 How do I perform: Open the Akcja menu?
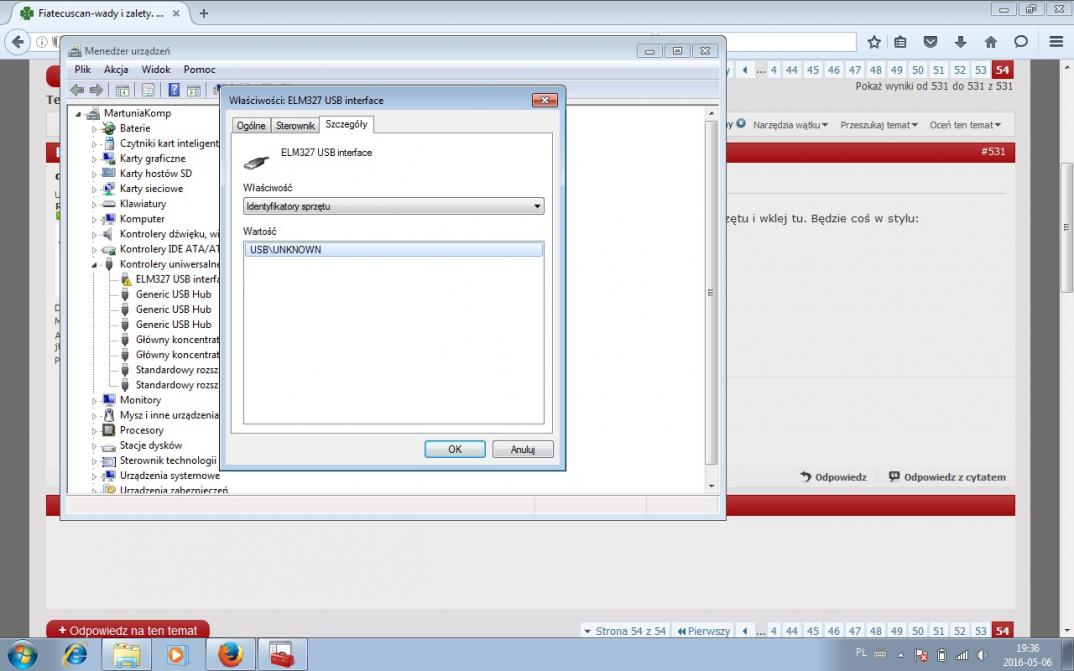(x=116, y=69)
